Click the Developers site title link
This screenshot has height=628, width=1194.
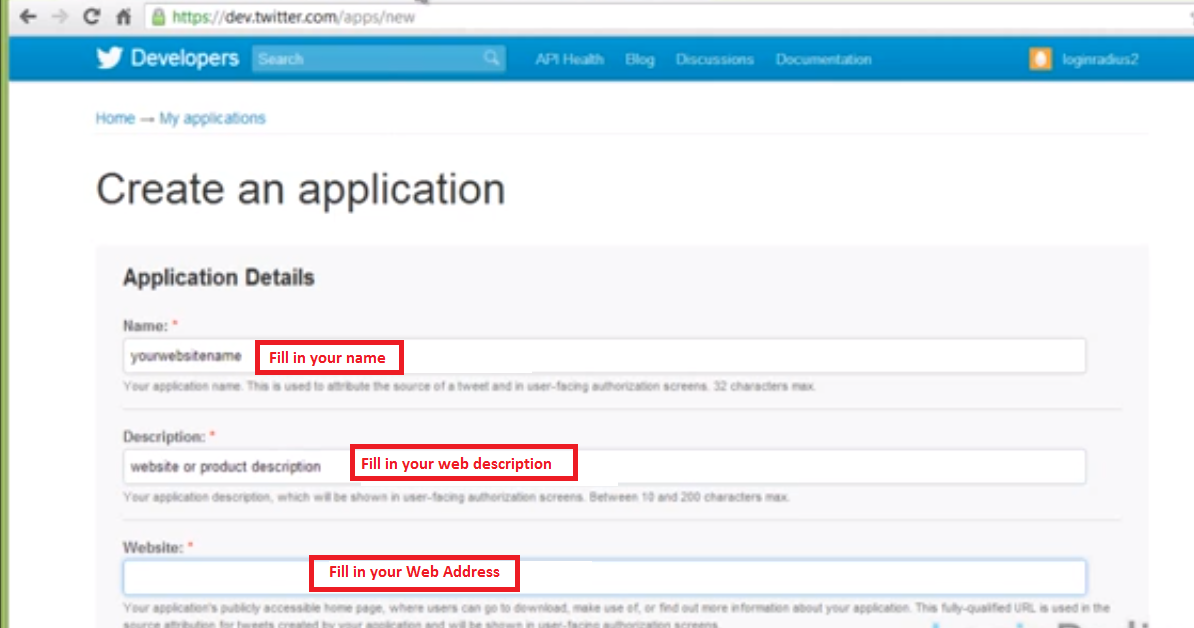185,59
